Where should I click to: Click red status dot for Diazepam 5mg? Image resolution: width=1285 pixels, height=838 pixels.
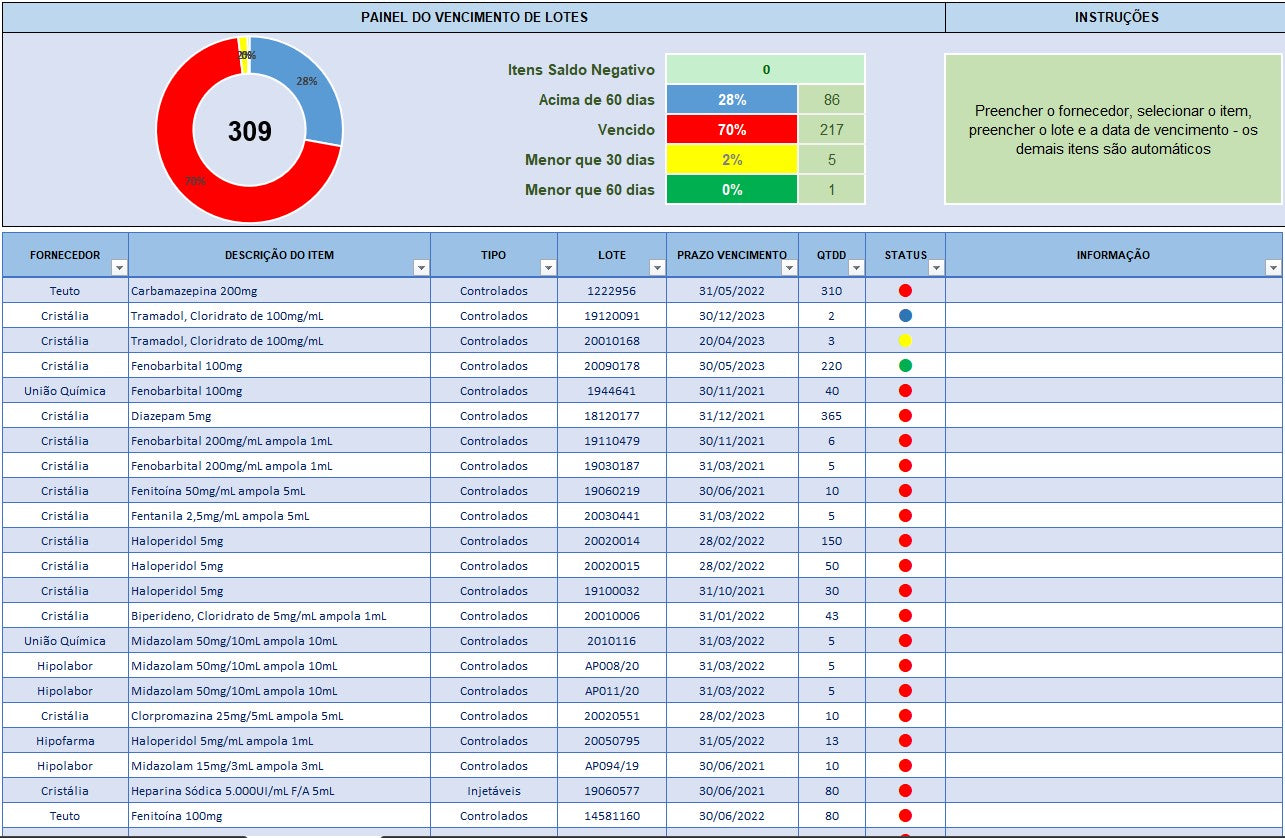[x=905, y=416]
